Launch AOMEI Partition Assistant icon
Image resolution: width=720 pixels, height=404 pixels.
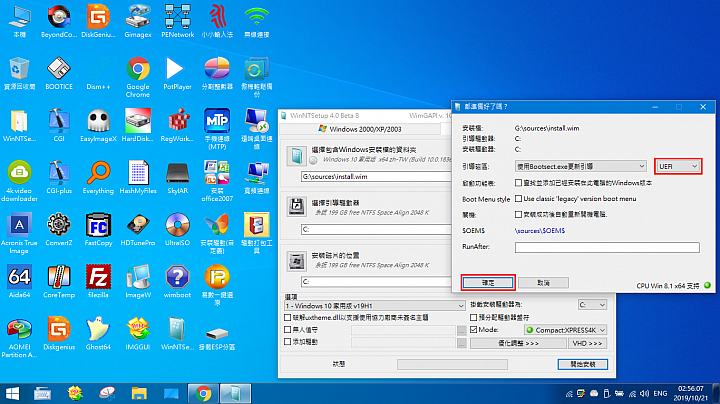pyautogui.click(x=19, y=337)
